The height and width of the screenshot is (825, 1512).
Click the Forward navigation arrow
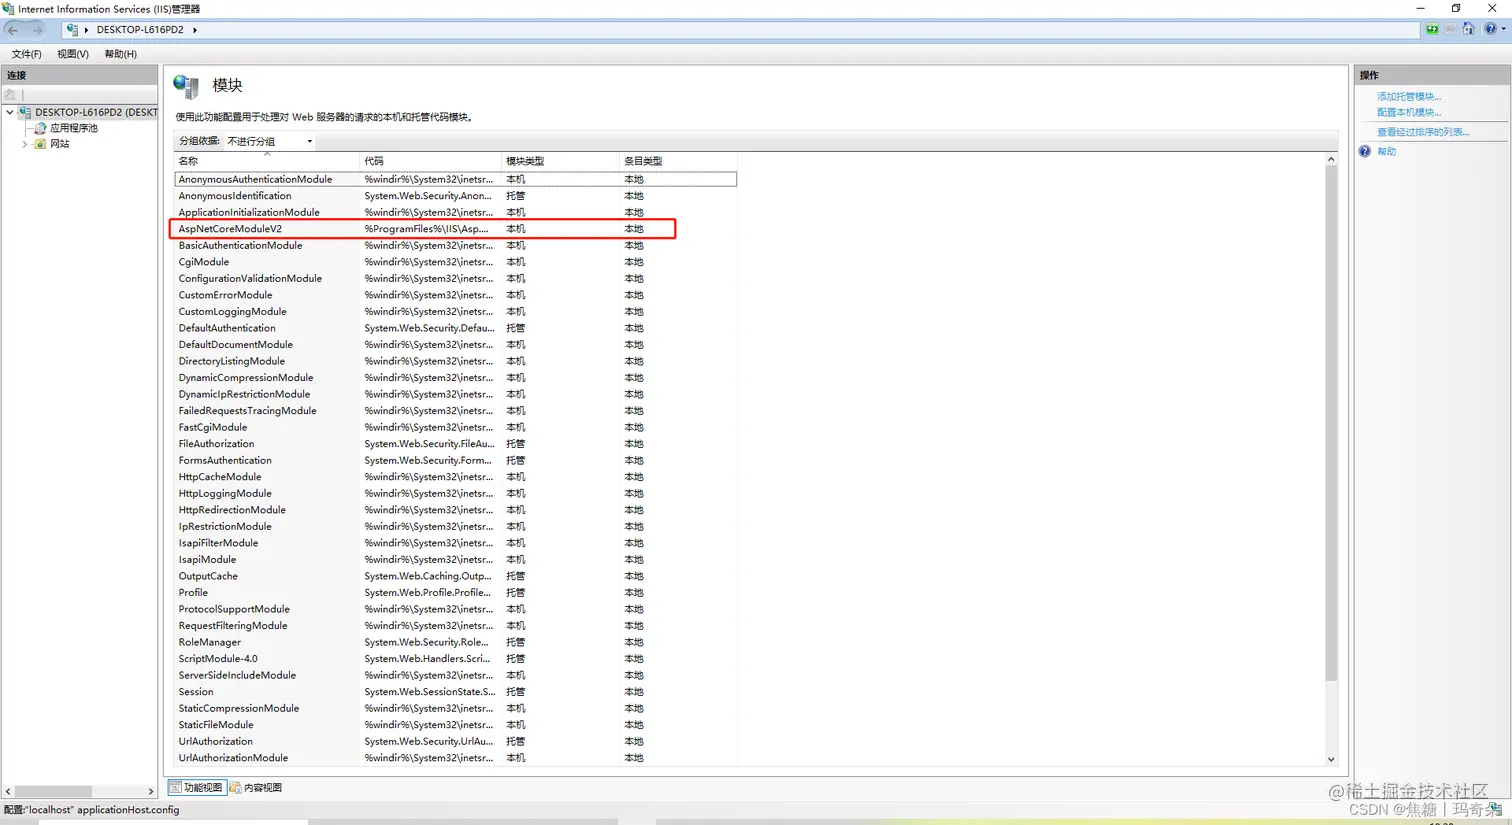point(38,30)
